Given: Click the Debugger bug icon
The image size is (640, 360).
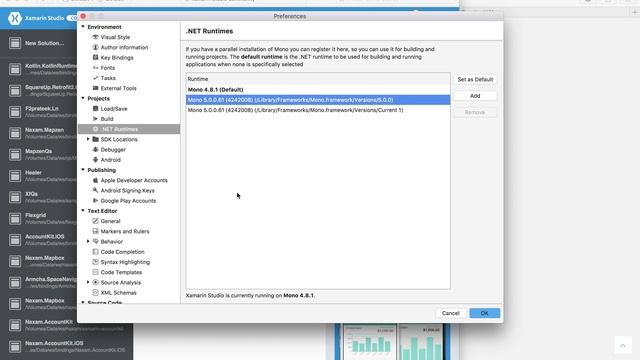Looking at the screenshot, I should click(96, 149).
